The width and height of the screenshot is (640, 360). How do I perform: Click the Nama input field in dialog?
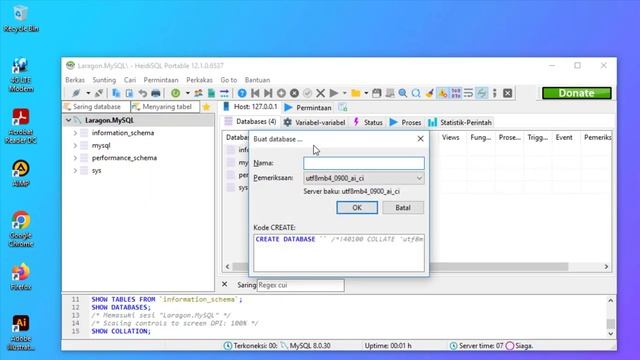[x=364, y=163]
